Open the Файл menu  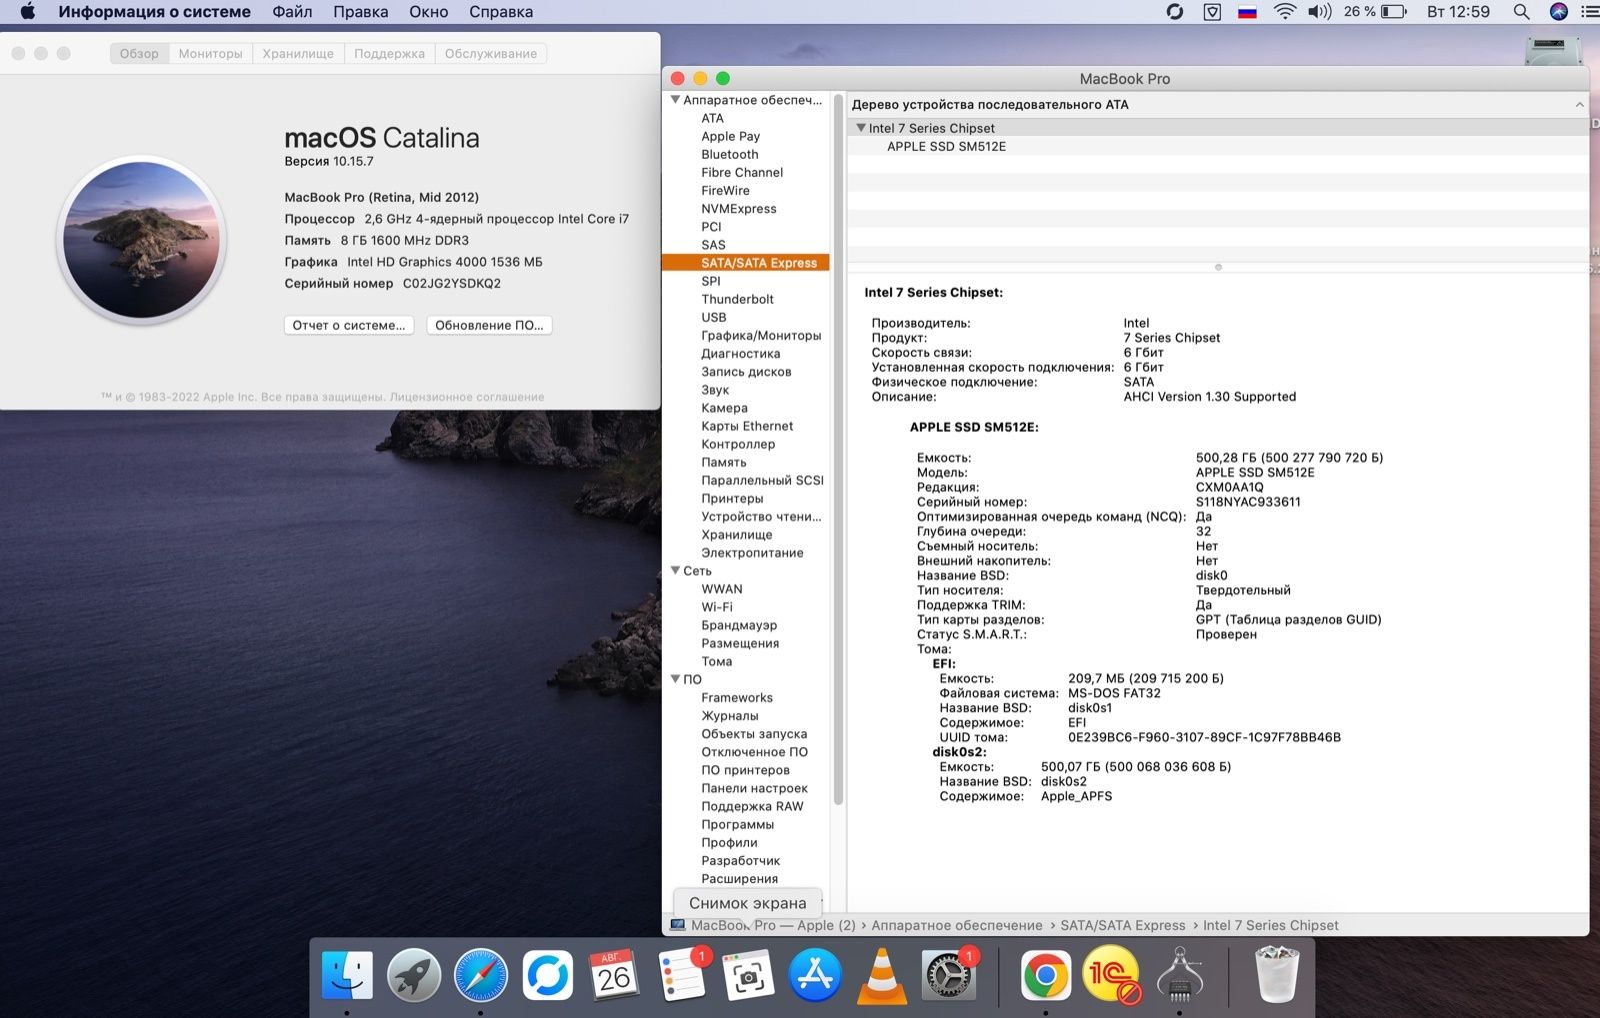click(x=292, y=12)
